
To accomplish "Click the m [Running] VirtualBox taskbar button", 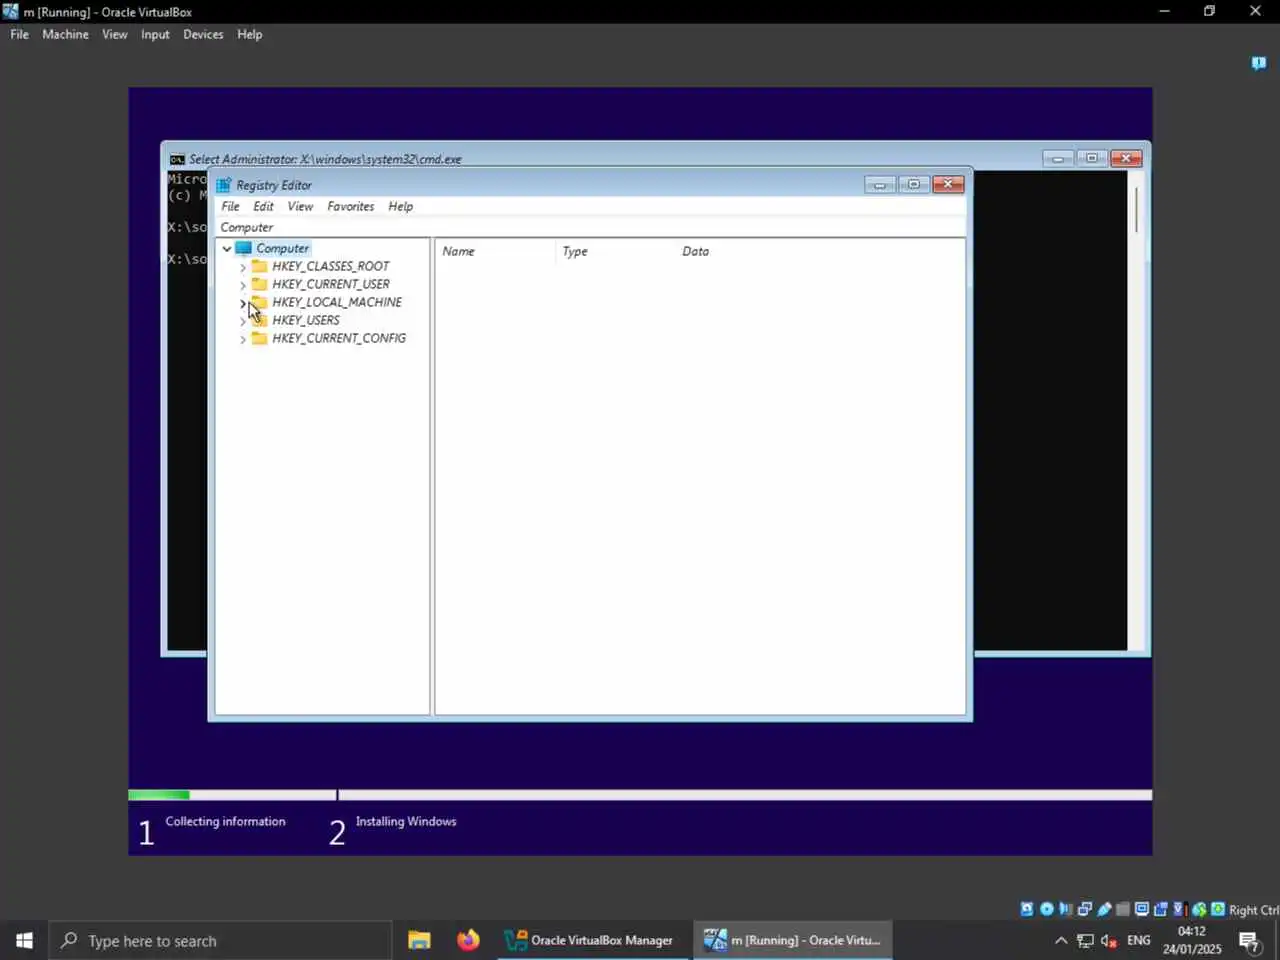I will click(793, 940).
